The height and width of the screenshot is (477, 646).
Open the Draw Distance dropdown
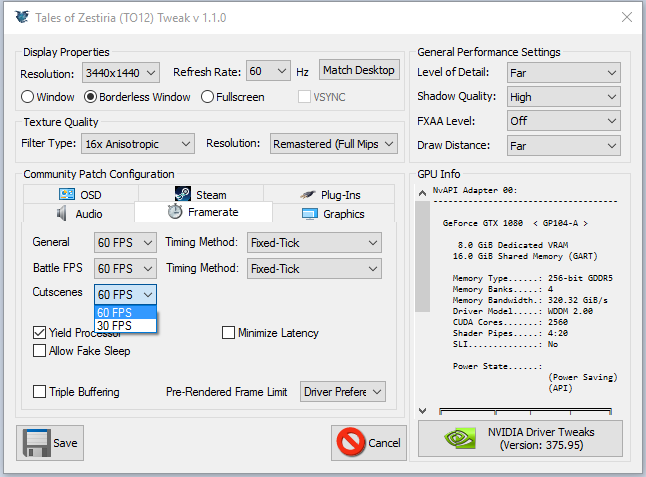[564, 146]
